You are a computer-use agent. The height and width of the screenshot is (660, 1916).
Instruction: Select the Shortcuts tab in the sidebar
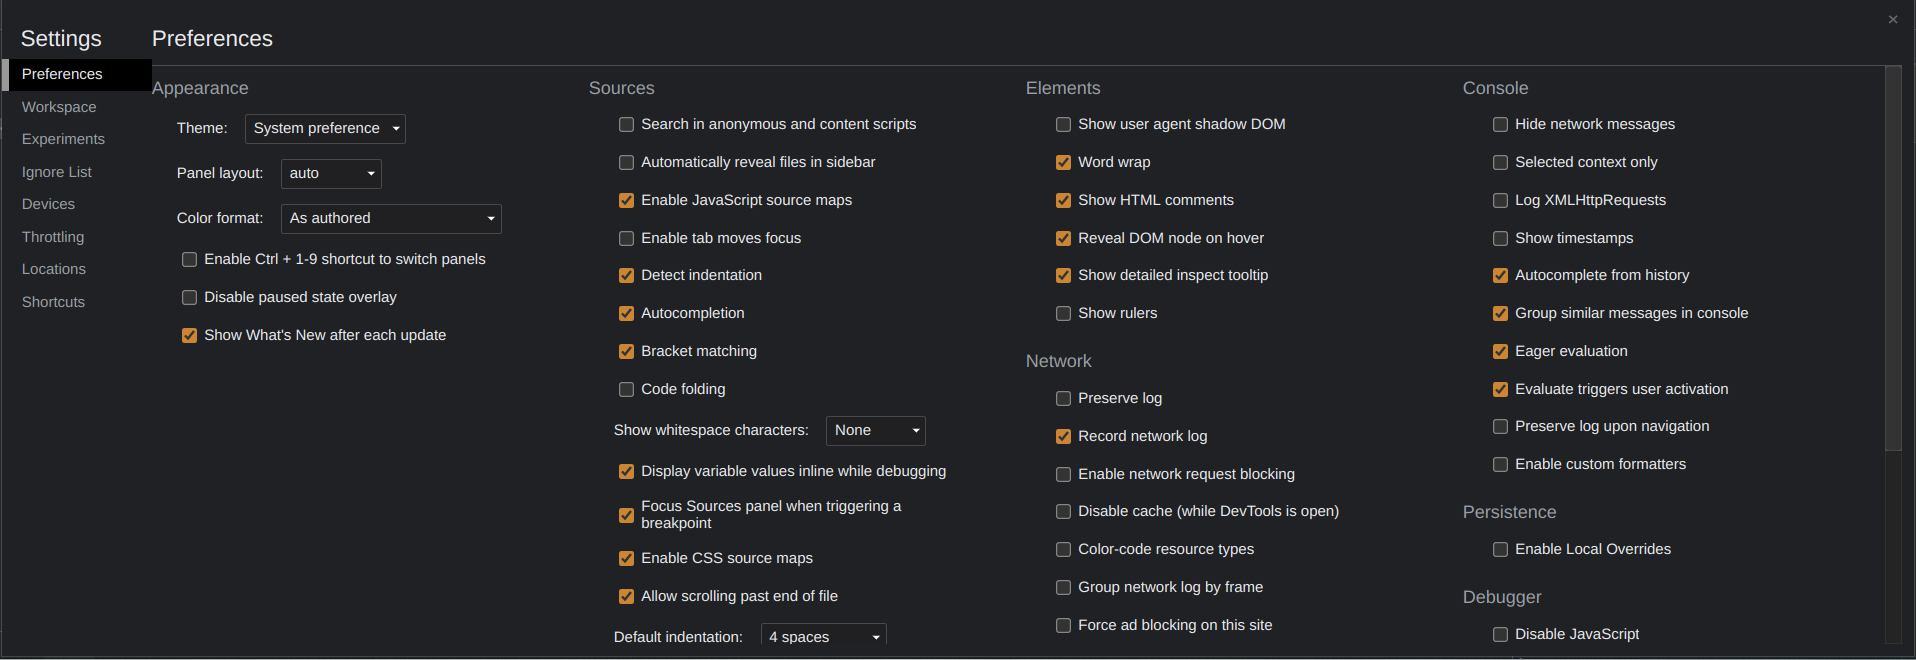click(x=53, y=302)
